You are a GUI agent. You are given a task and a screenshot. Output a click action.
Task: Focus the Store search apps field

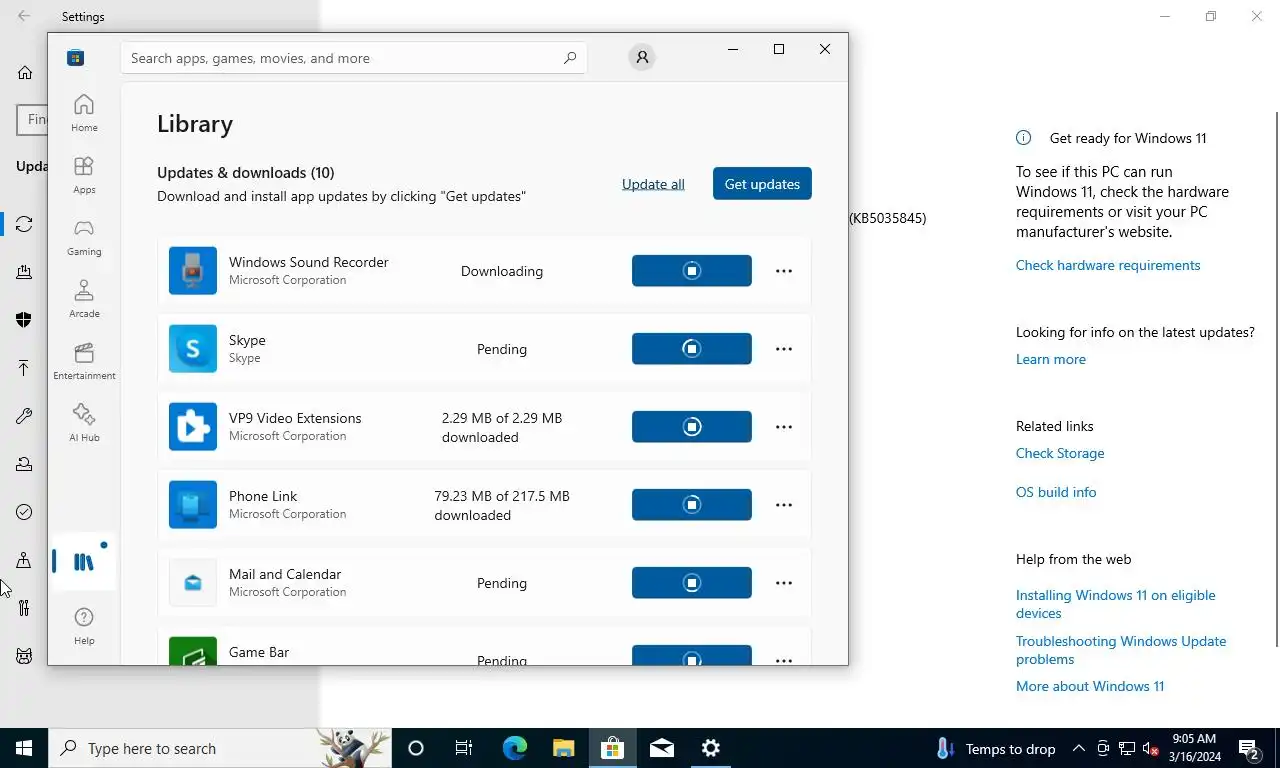354,58
